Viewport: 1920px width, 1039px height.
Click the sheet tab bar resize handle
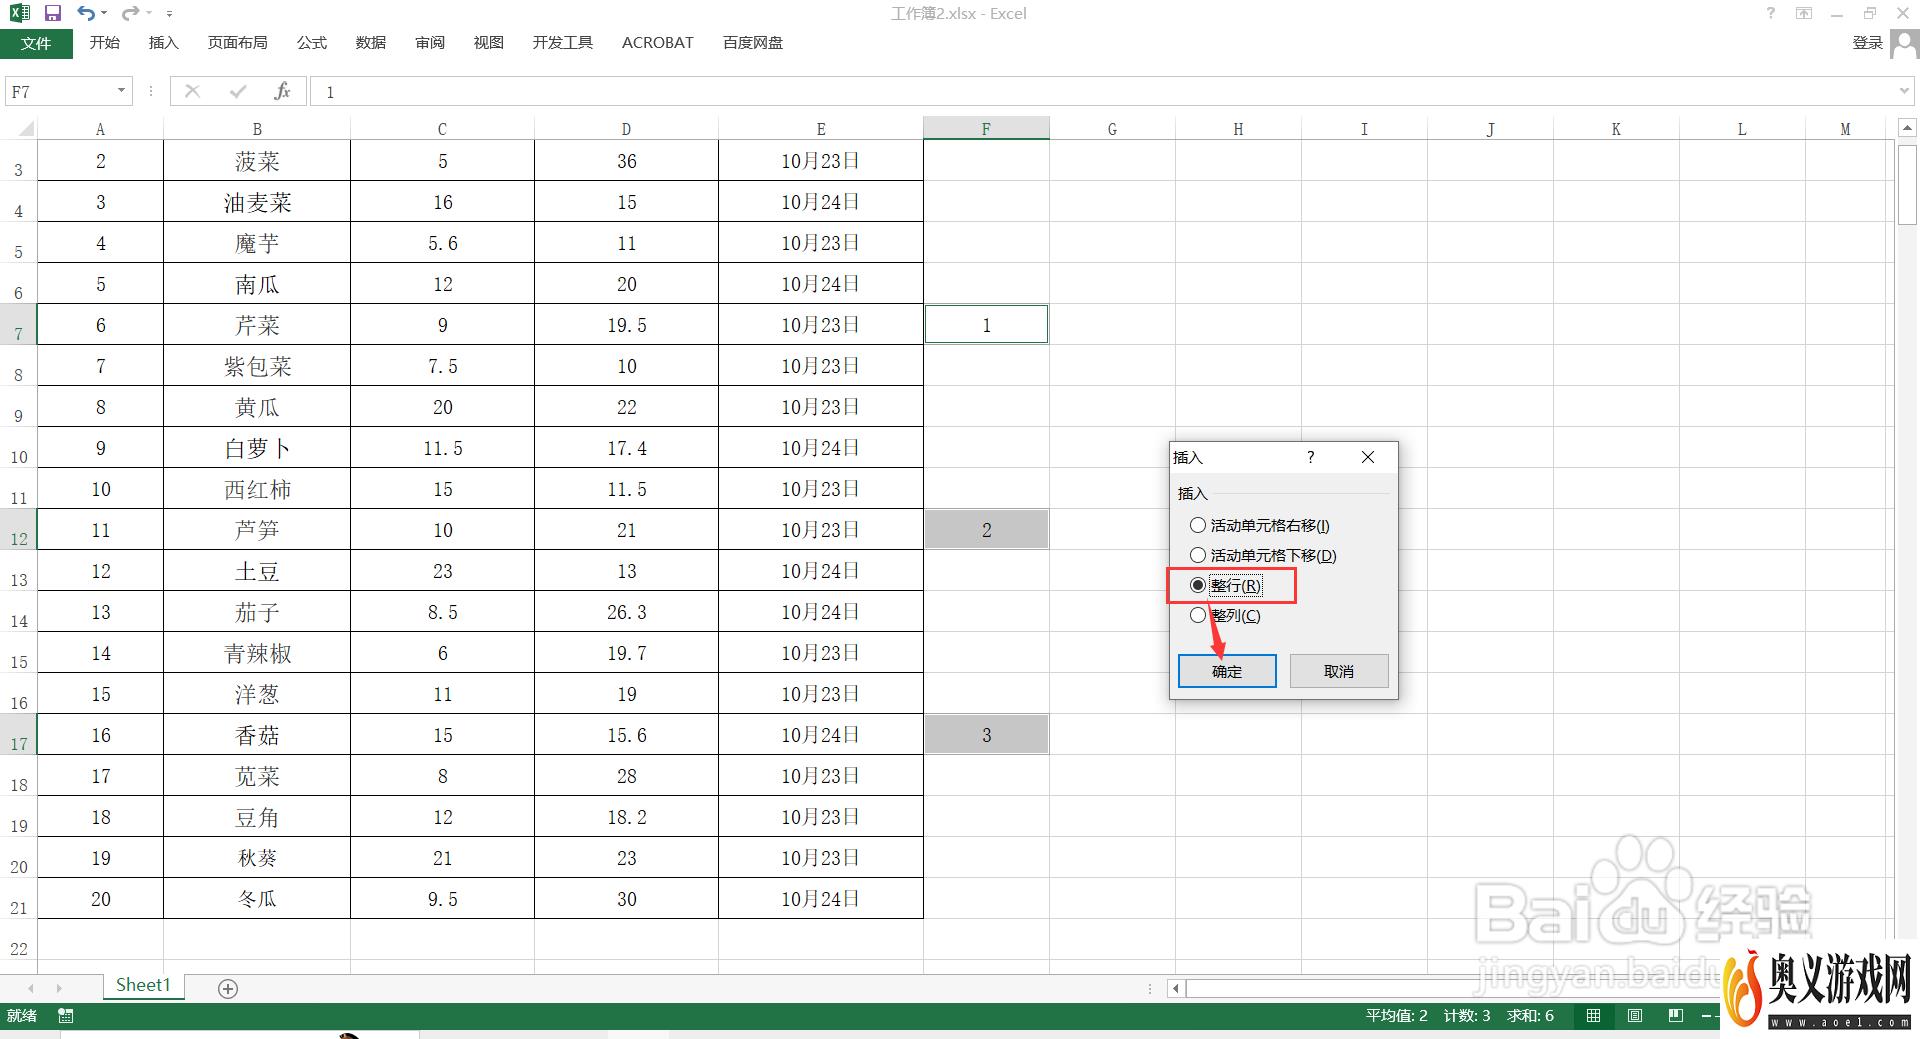(1150, 988)
